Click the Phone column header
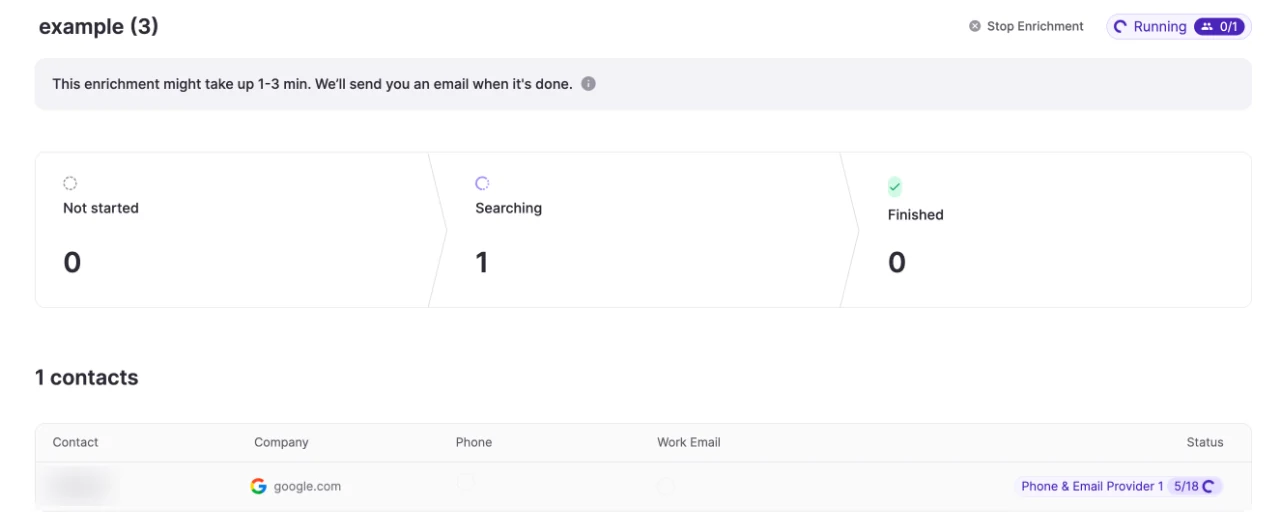This screenshot has height=530, width=1280. click(474, 442)
